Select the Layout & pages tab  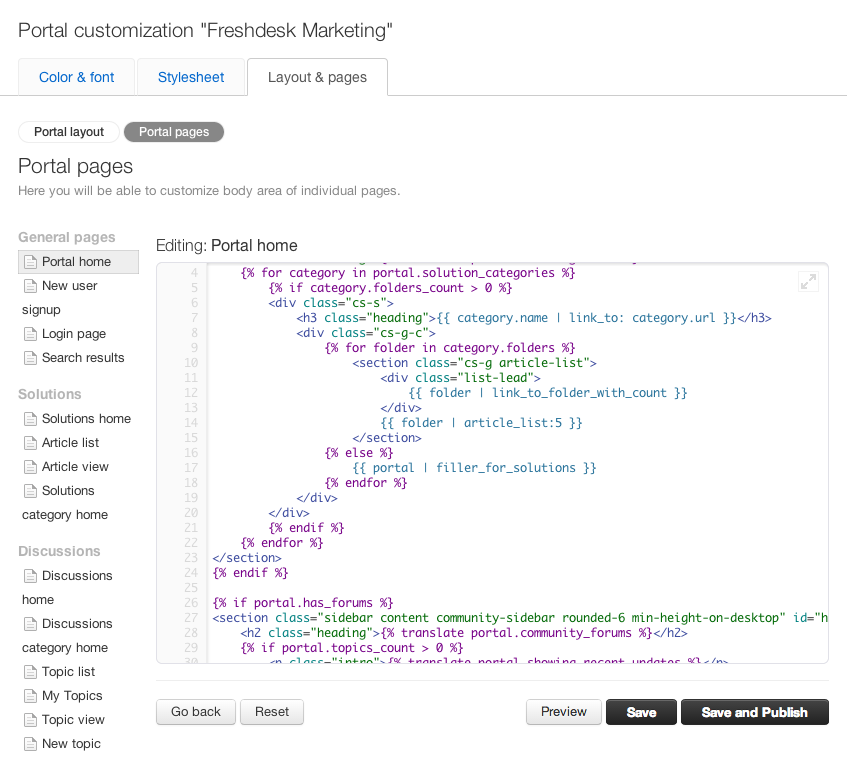(x=317, y=77)
